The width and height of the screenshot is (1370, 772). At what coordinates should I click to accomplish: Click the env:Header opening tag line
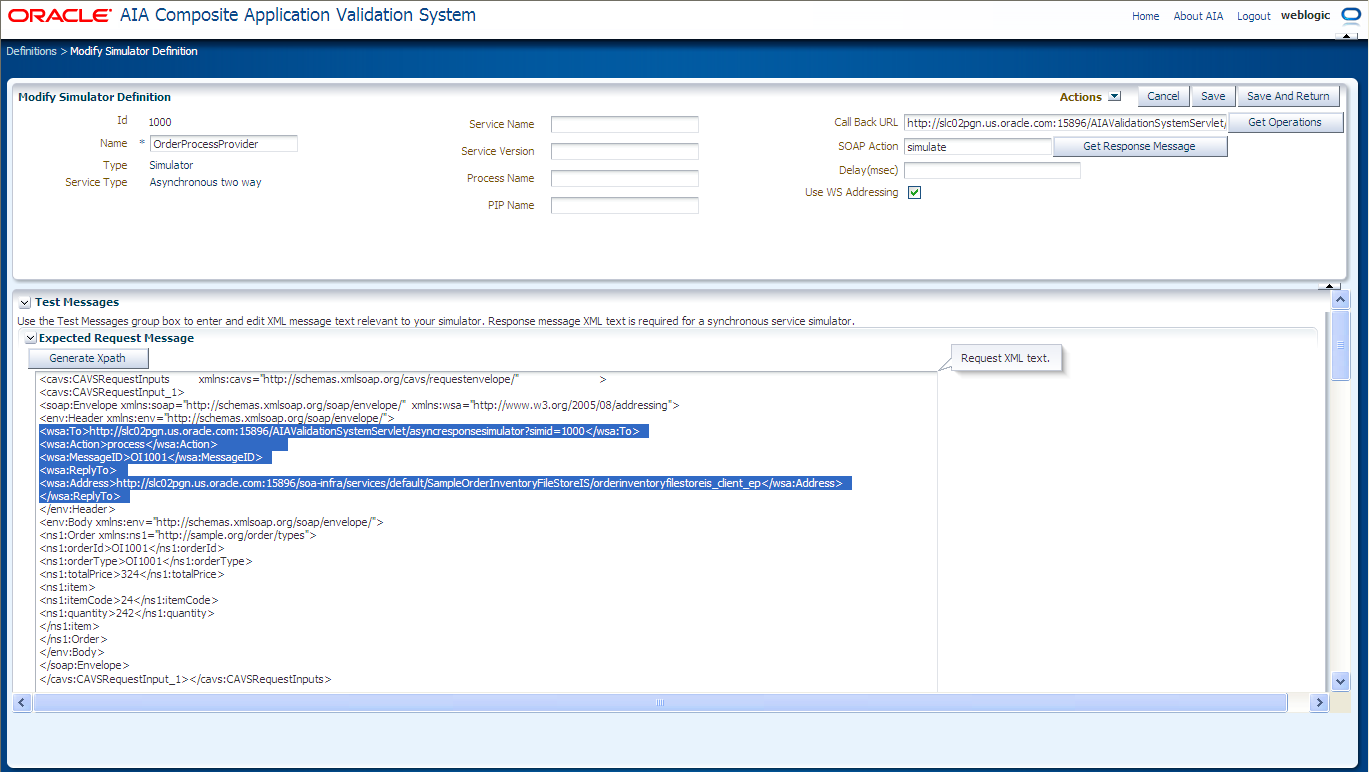point(217,418)
